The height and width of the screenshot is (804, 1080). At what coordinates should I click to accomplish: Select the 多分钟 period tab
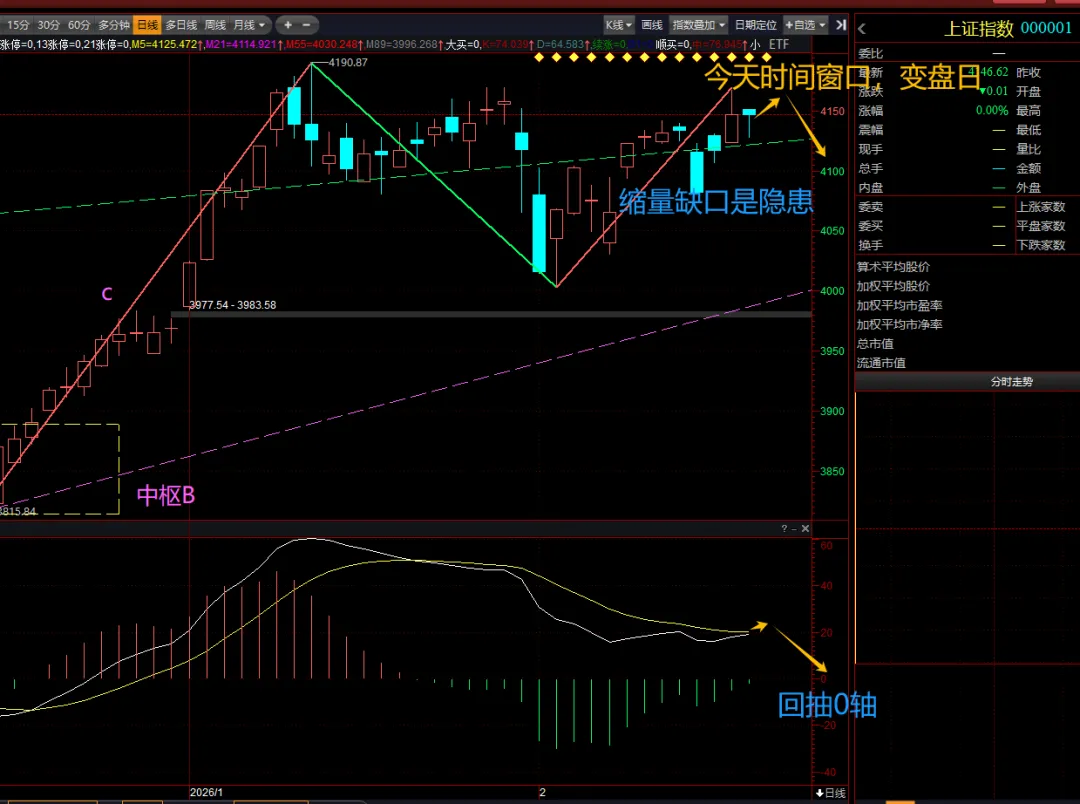[114, 25]
